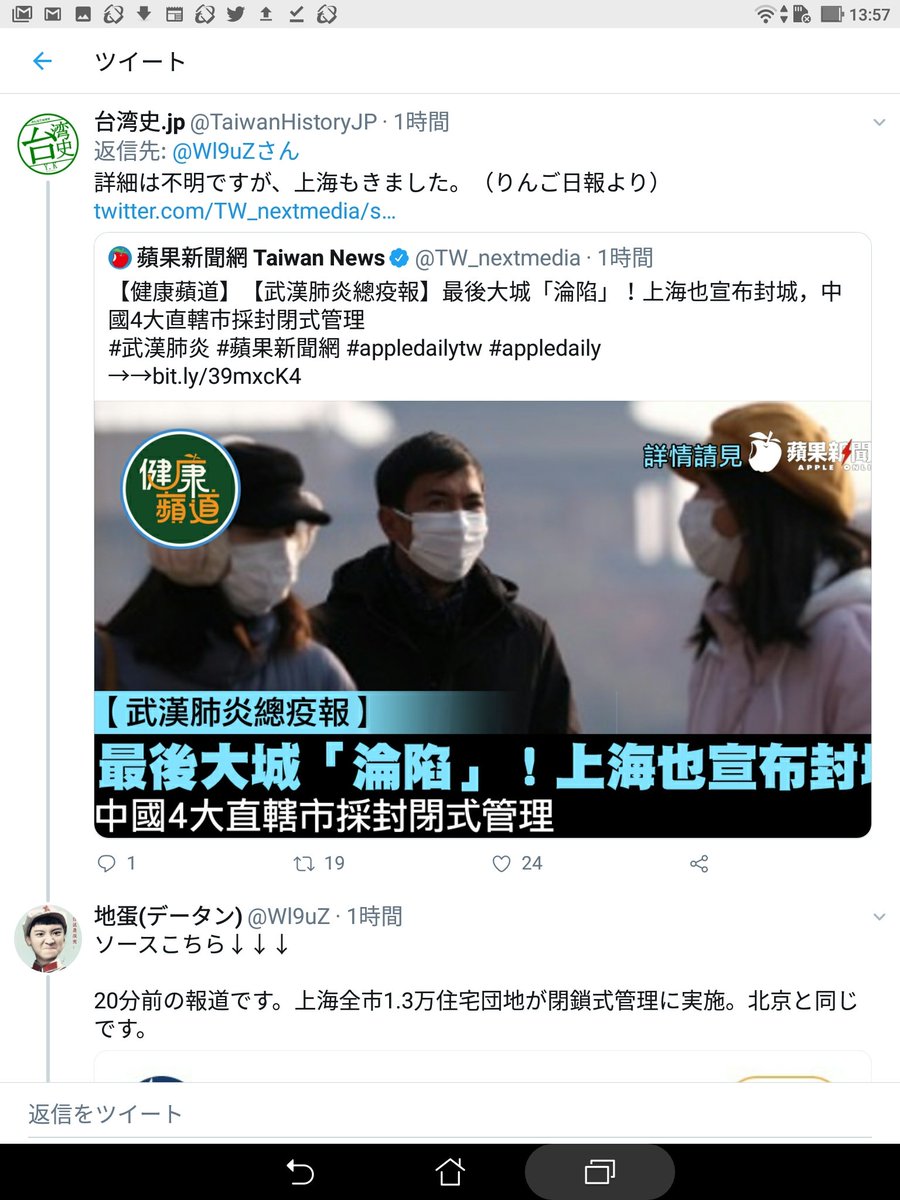Tap the Wi-Fi status bar icon
Image resolution: width=900 pixels, height=1200 pixels.
[x=767, y=14]
